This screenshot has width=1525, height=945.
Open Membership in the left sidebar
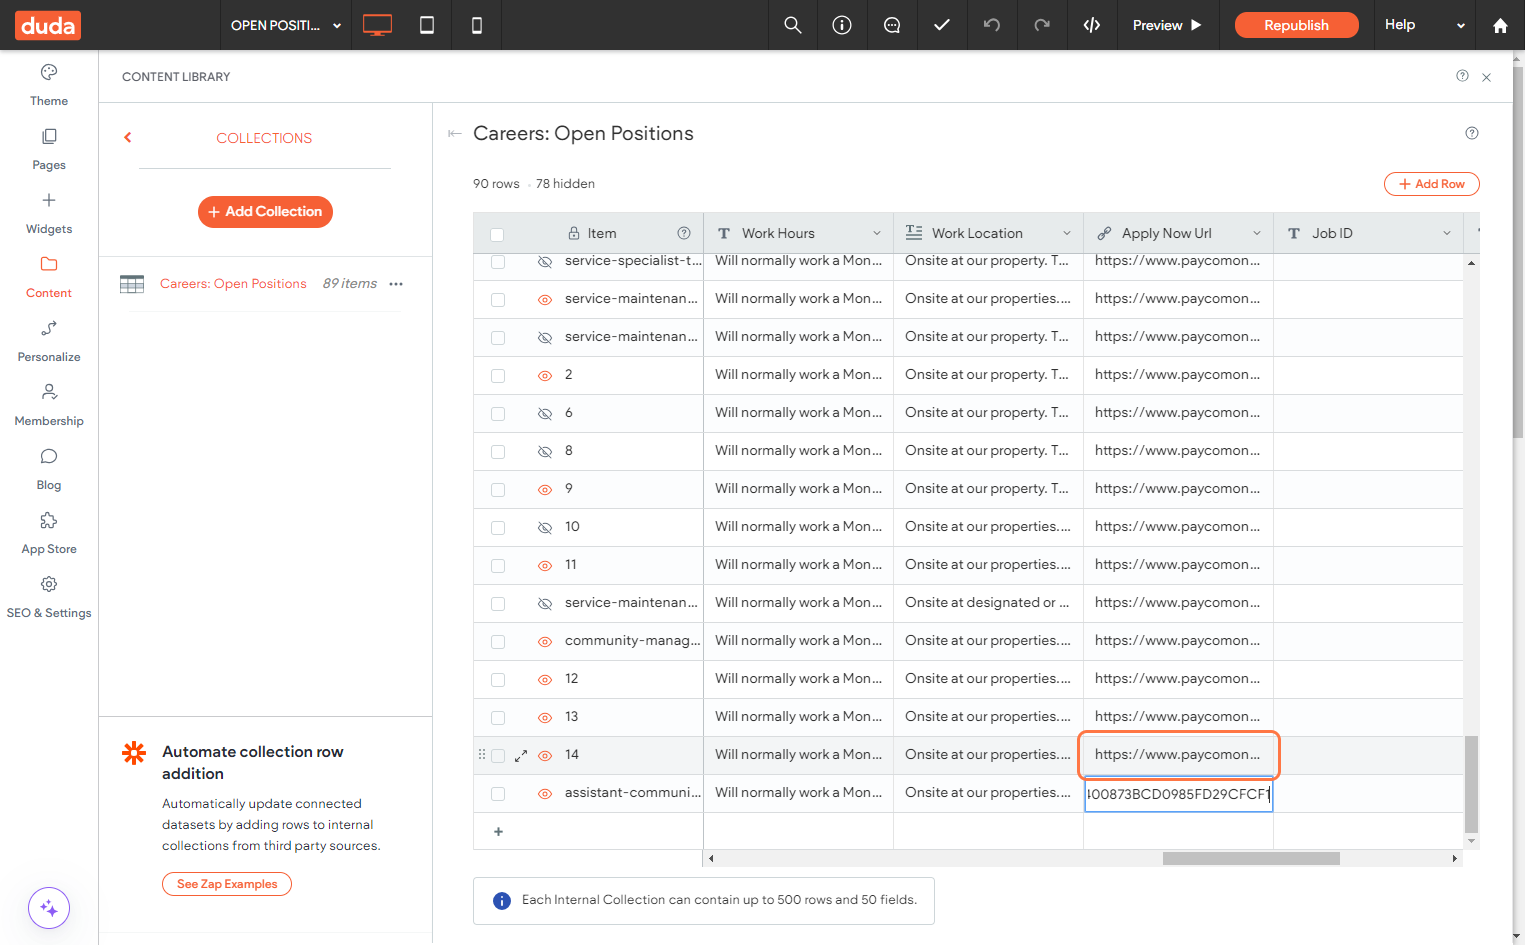click(49, 405)
